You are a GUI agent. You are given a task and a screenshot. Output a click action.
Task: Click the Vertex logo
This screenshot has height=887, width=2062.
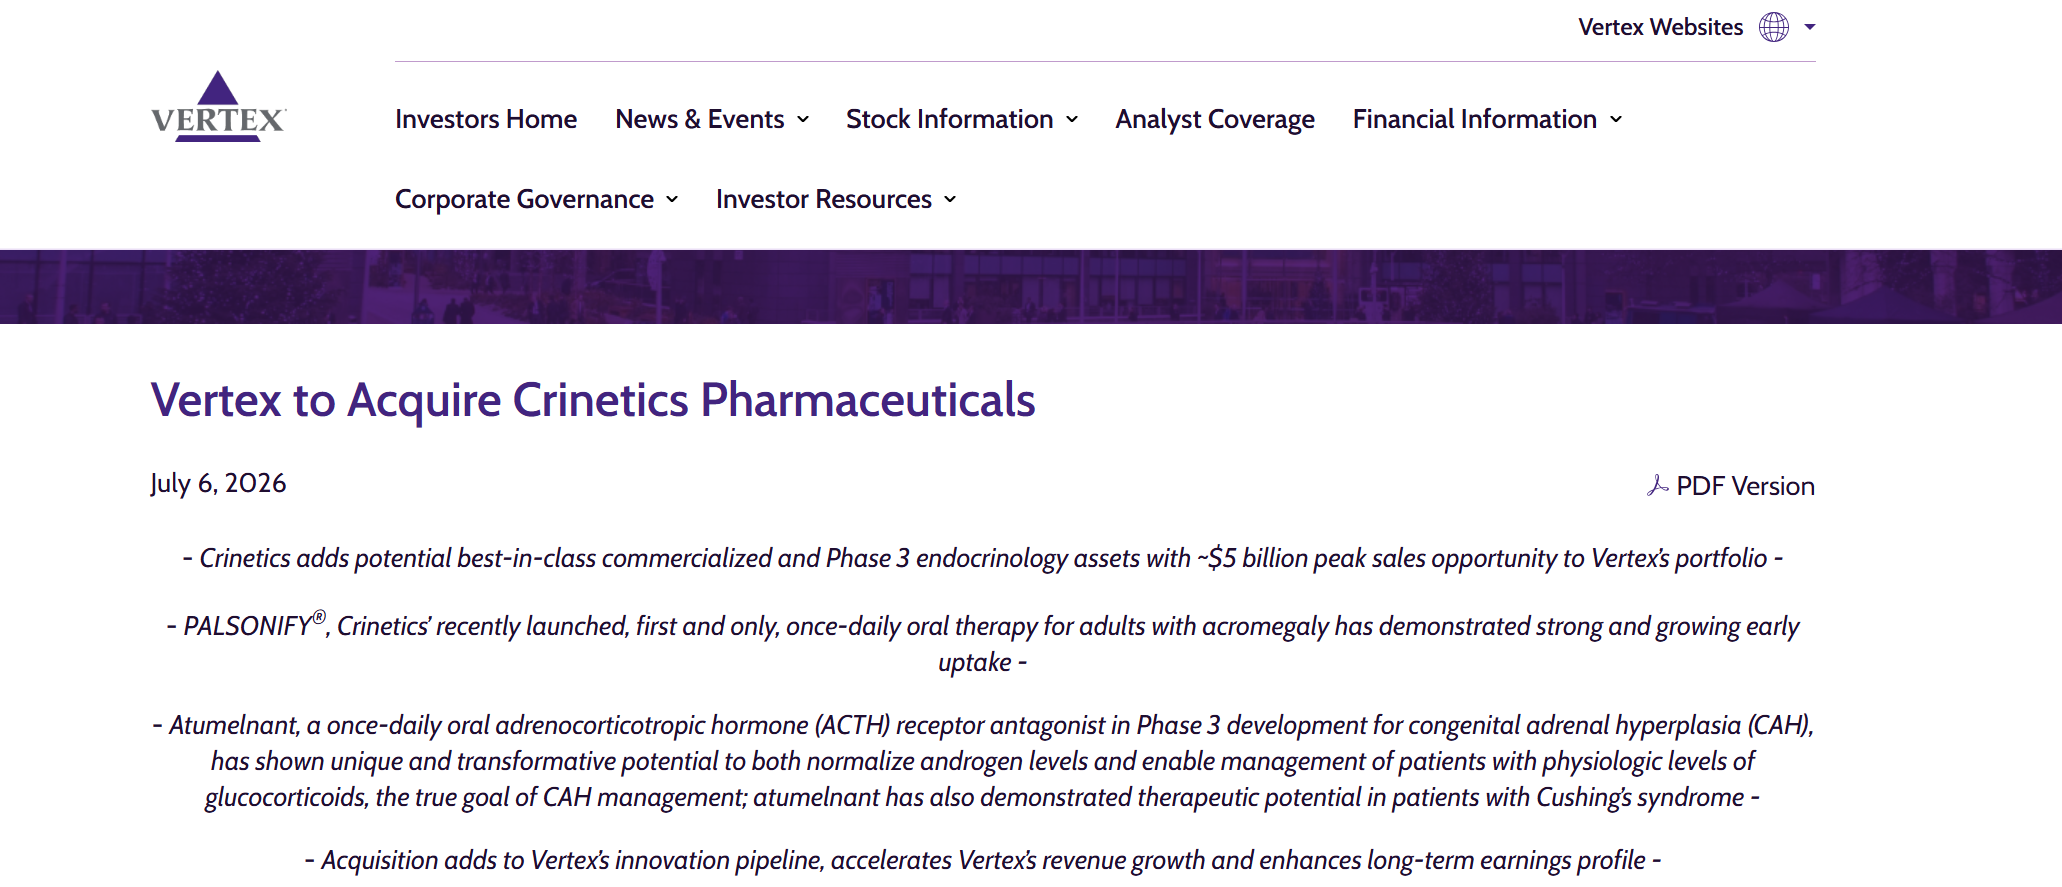[219, 107]
